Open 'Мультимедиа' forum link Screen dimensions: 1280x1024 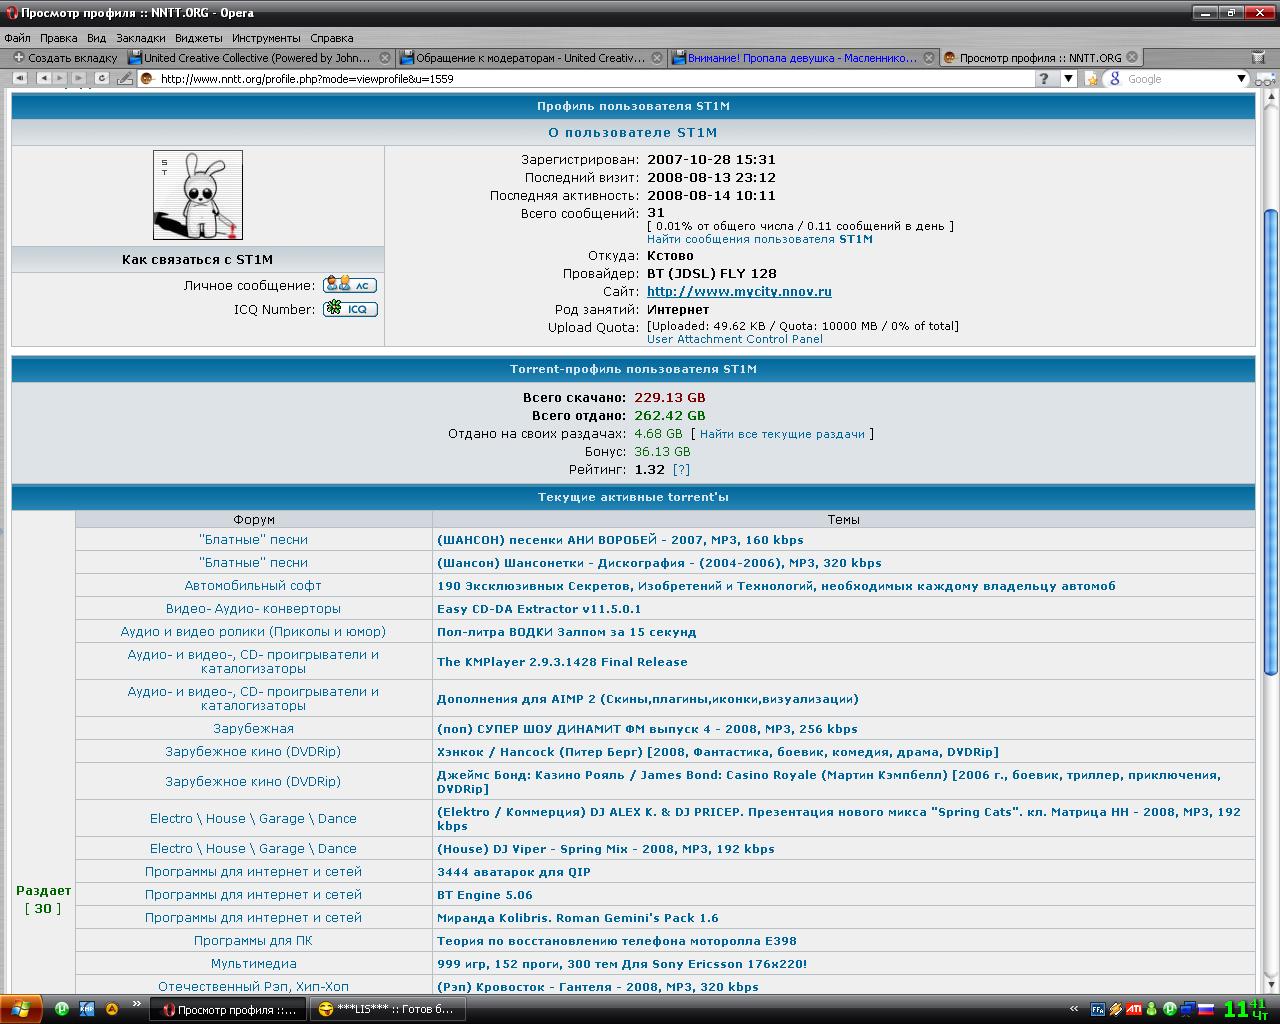click(253, 964)
